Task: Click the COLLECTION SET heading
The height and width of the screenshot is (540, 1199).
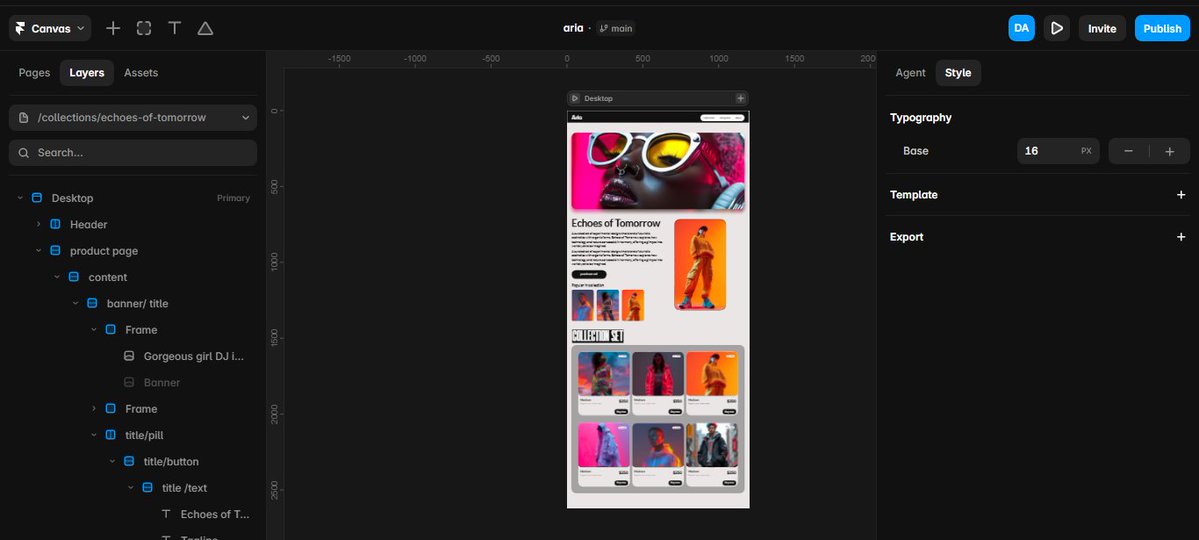Action: 598,336
